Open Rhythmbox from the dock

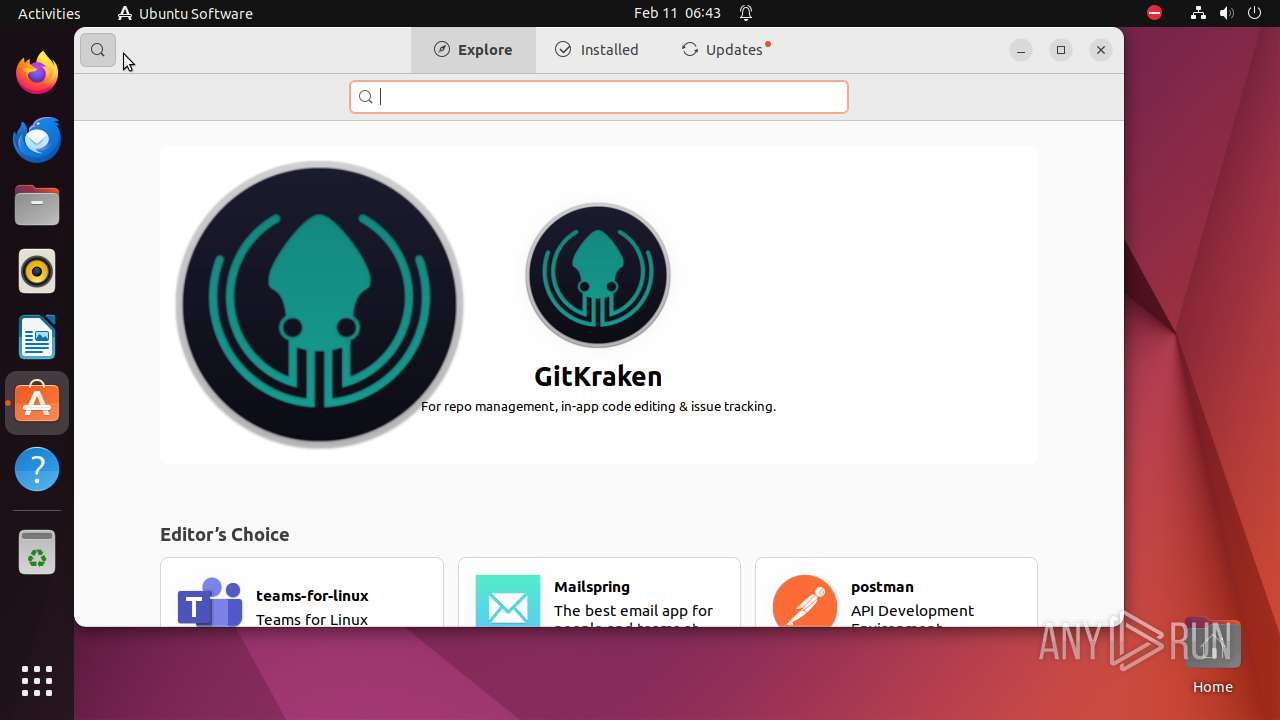pos(37,271)
